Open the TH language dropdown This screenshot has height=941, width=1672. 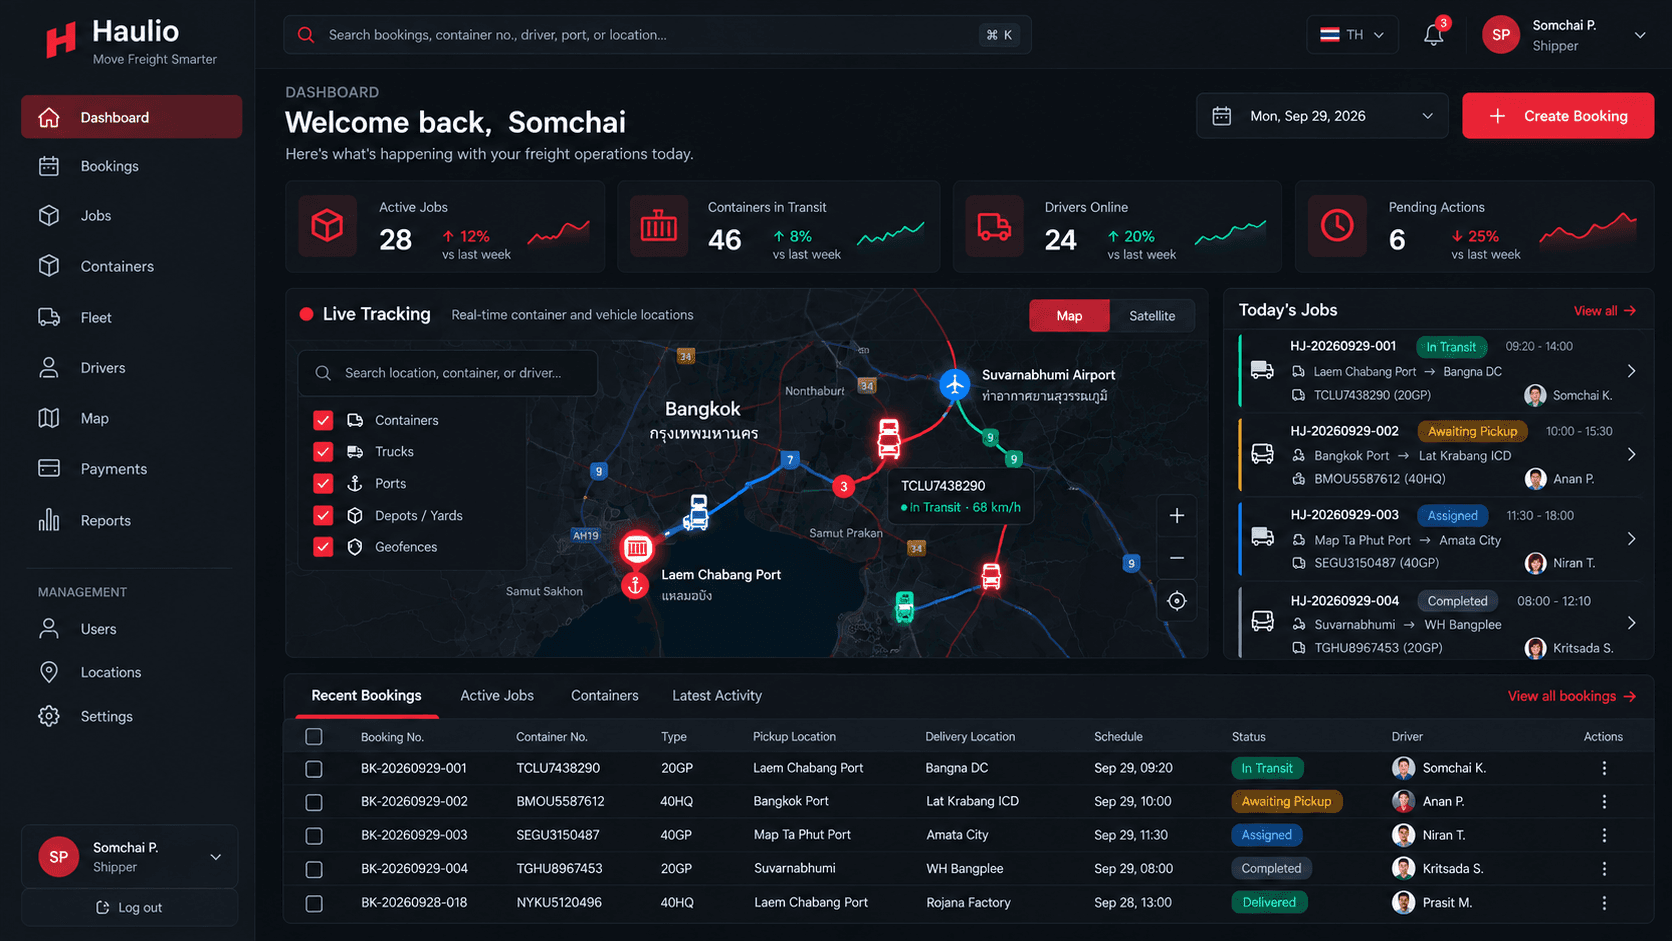coord(1352,35)
